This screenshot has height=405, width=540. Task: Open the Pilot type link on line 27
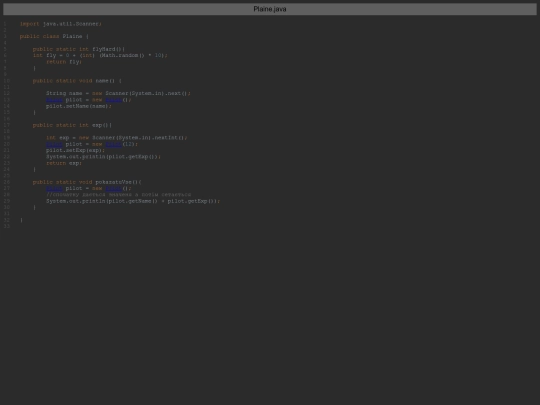pos(54,188)
